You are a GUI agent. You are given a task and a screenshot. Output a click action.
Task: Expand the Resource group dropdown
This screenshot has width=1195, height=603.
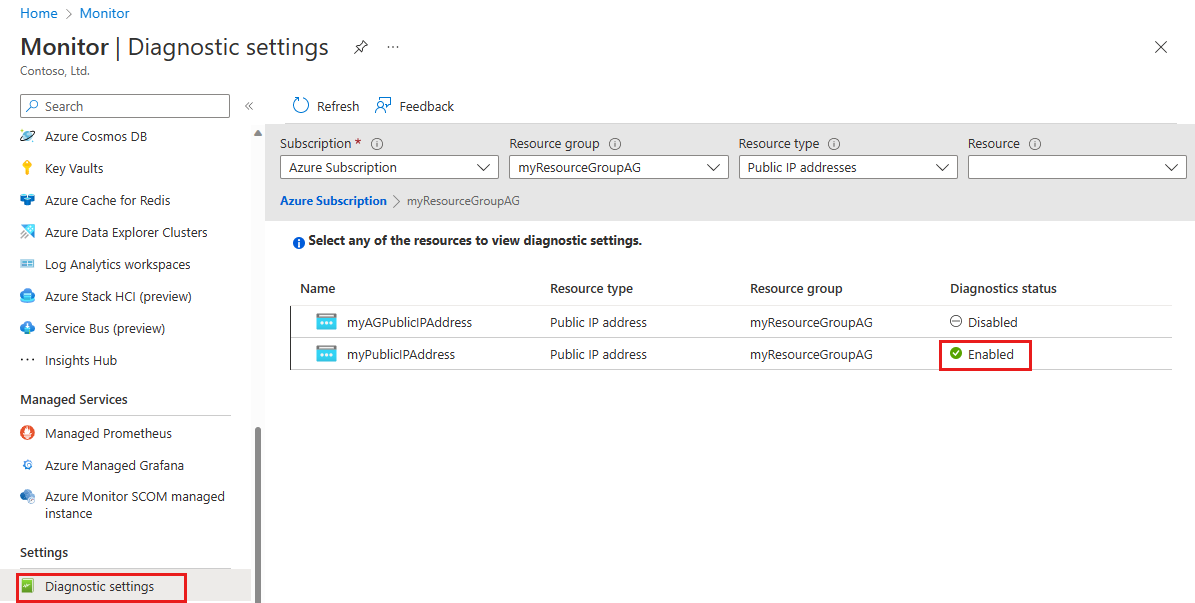(618, 168)
